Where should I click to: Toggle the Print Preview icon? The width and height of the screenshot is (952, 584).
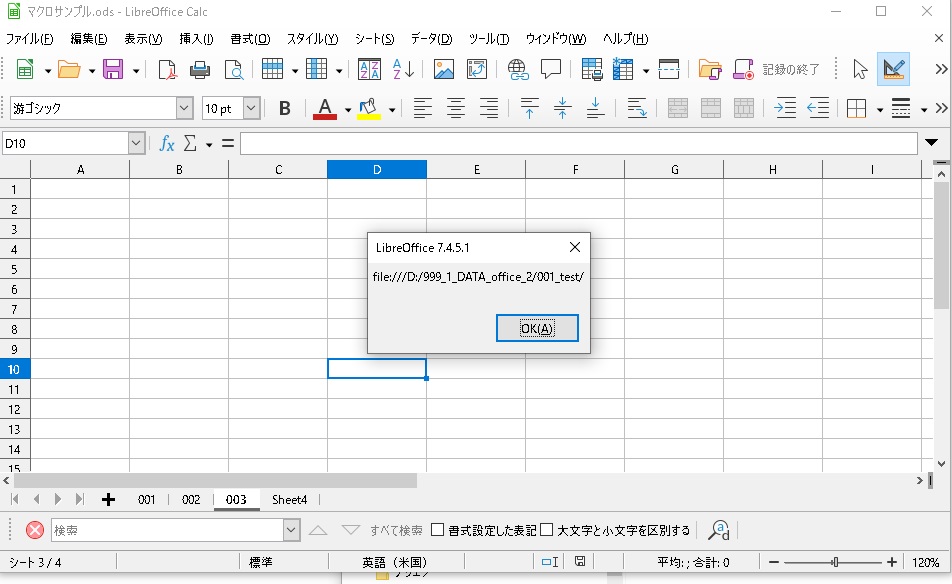(234, 70)
